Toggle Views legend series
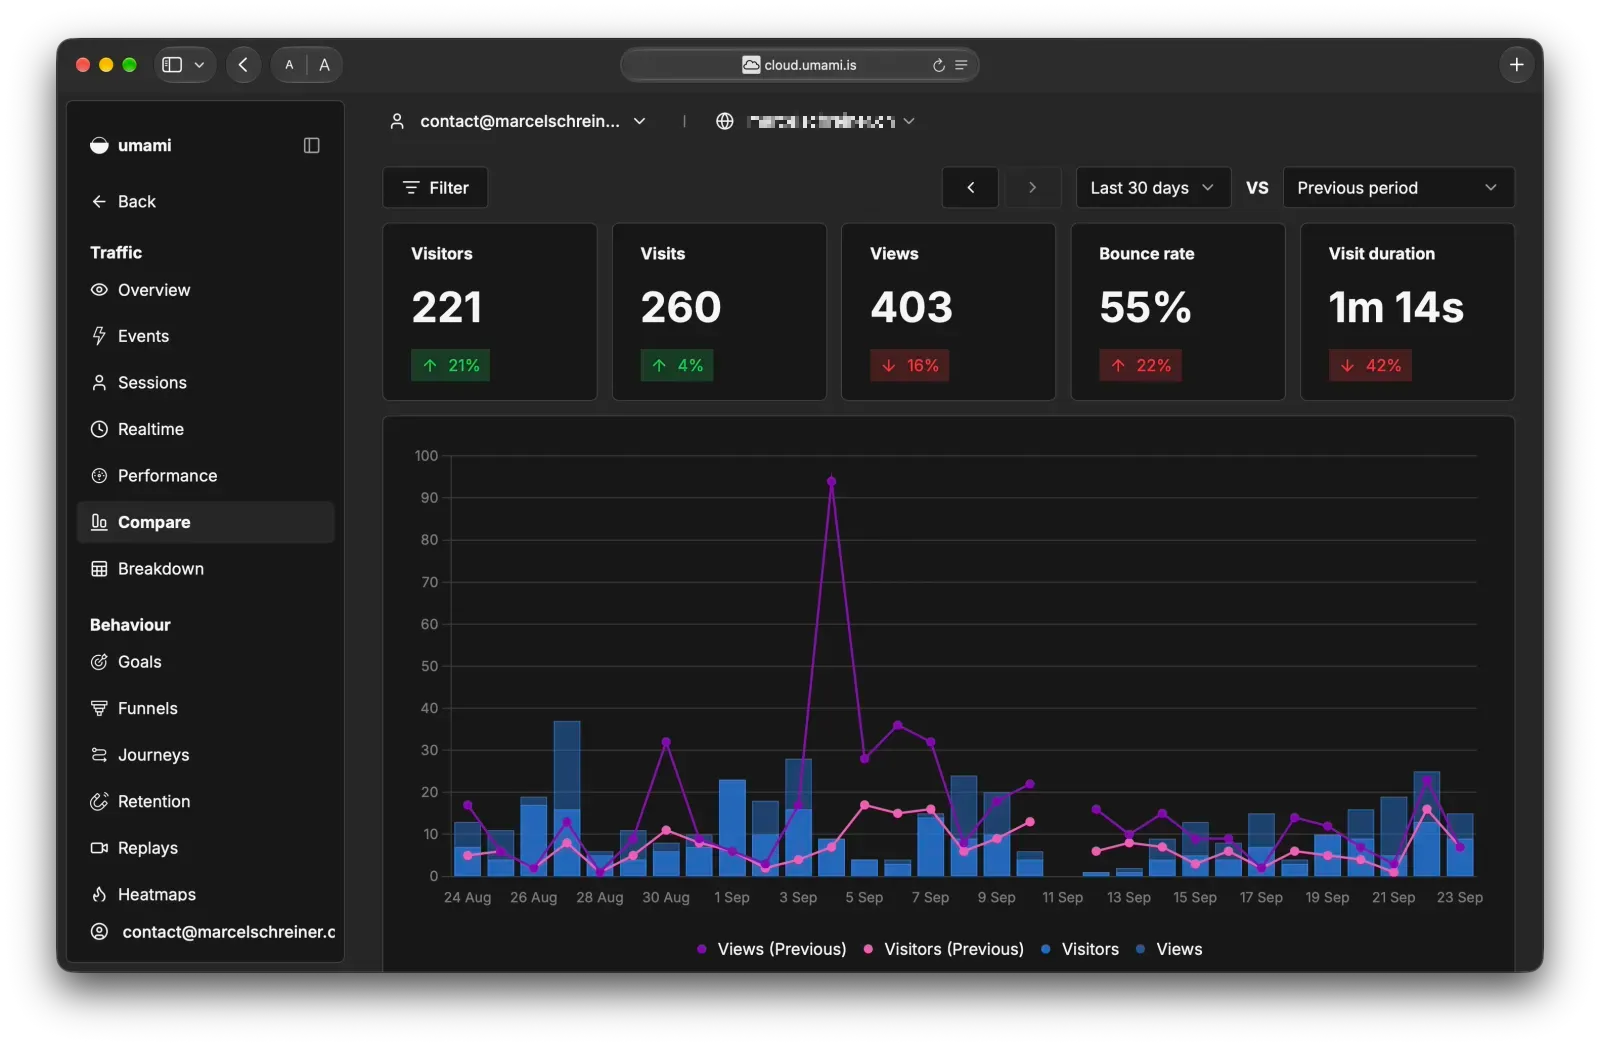The width and height of the screenshot is (1600, 1047). click(x=1169, y=949)
